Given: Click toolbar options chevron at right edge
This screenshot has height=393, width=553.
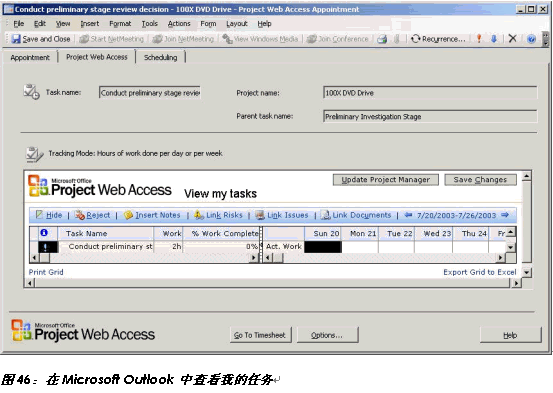Looking at the screenshot, I should (546, 39).
